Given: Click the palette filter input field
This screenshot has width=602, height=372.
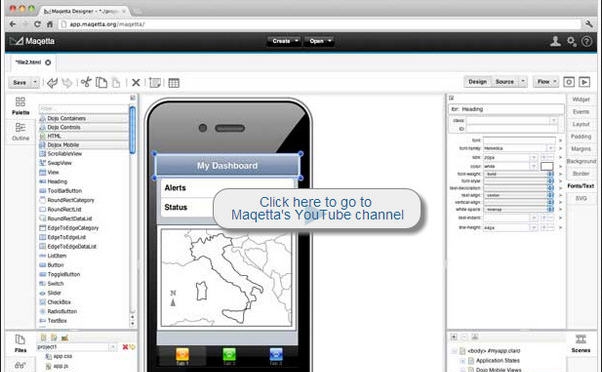Looking at the screenshot, I should 83,109.
